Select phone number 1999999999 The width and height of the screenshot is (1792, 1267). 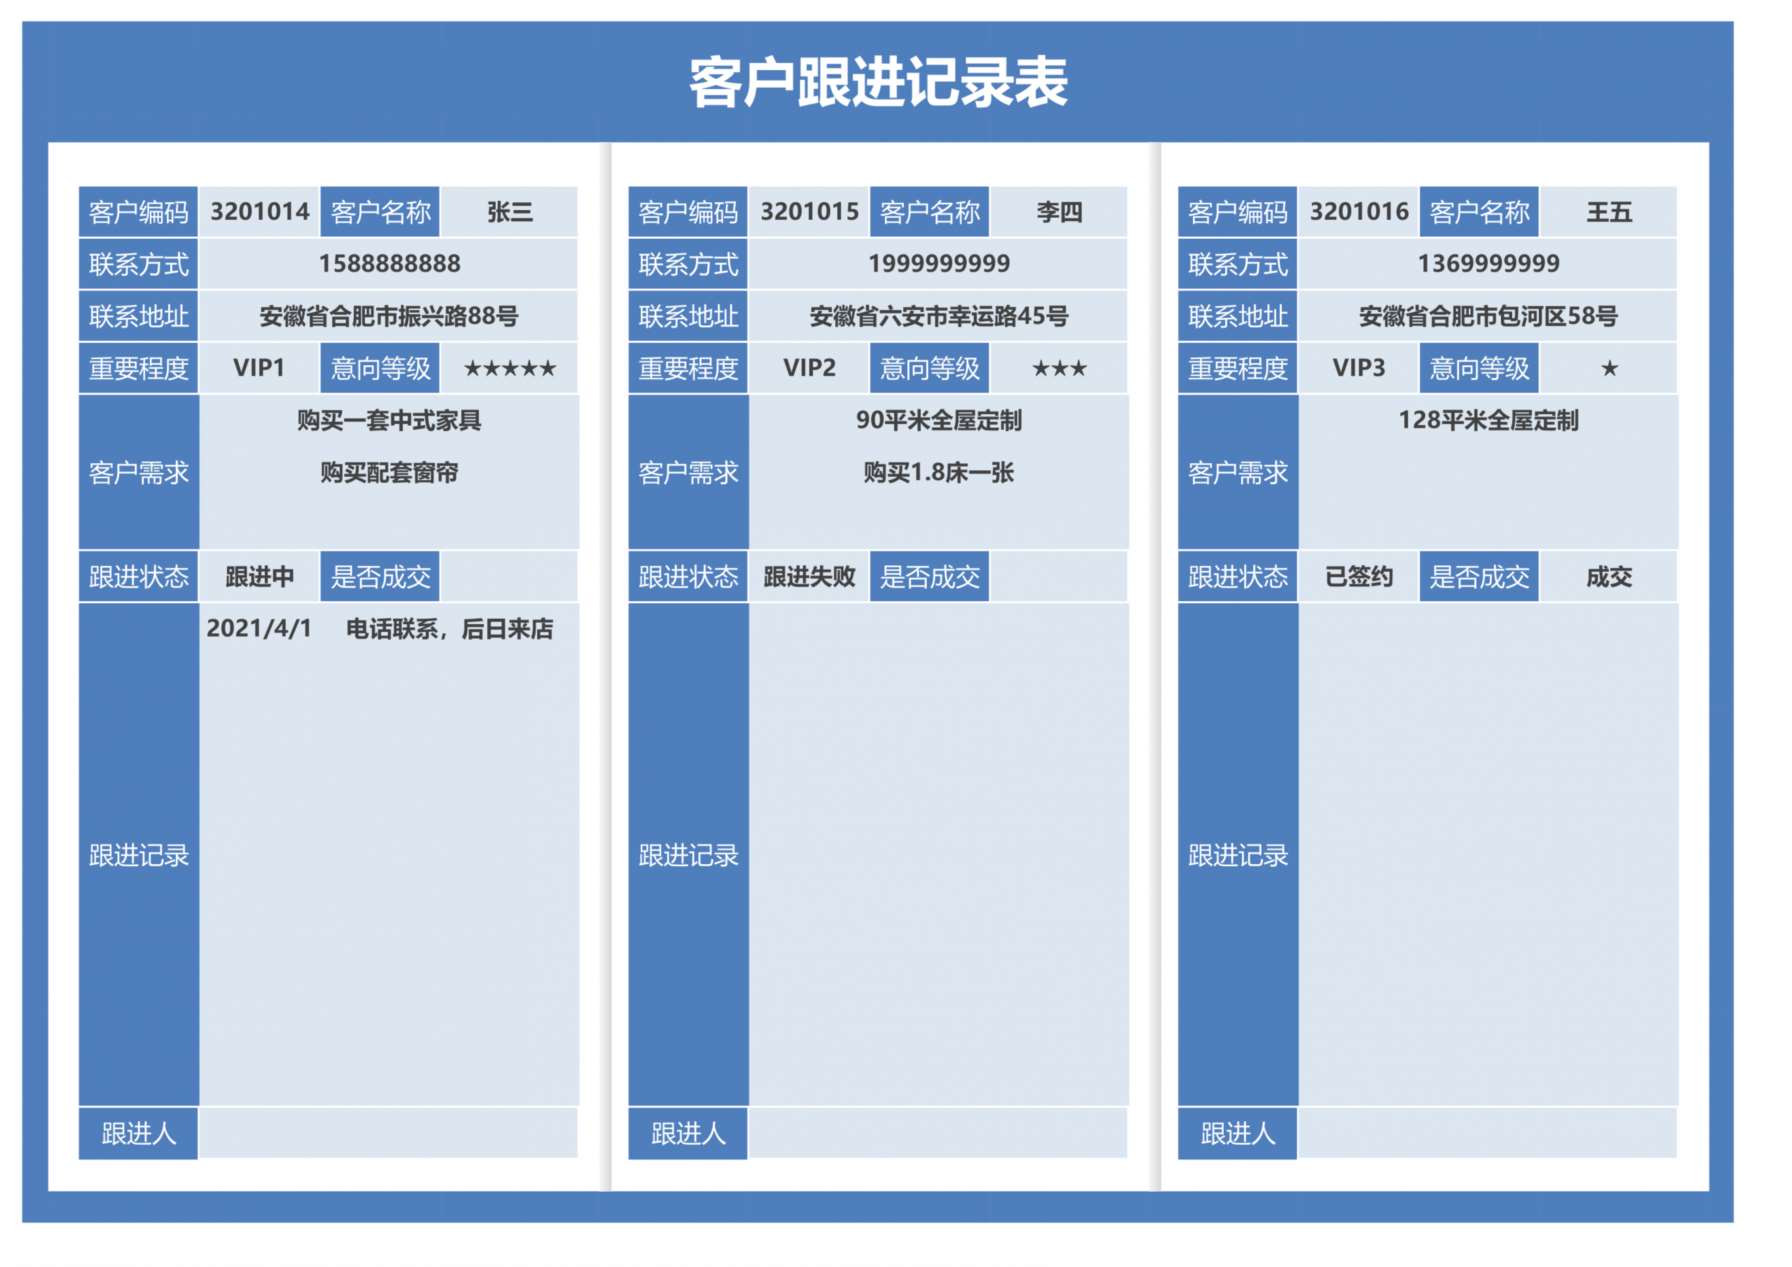pyautogui.click(x=939, y=264)
